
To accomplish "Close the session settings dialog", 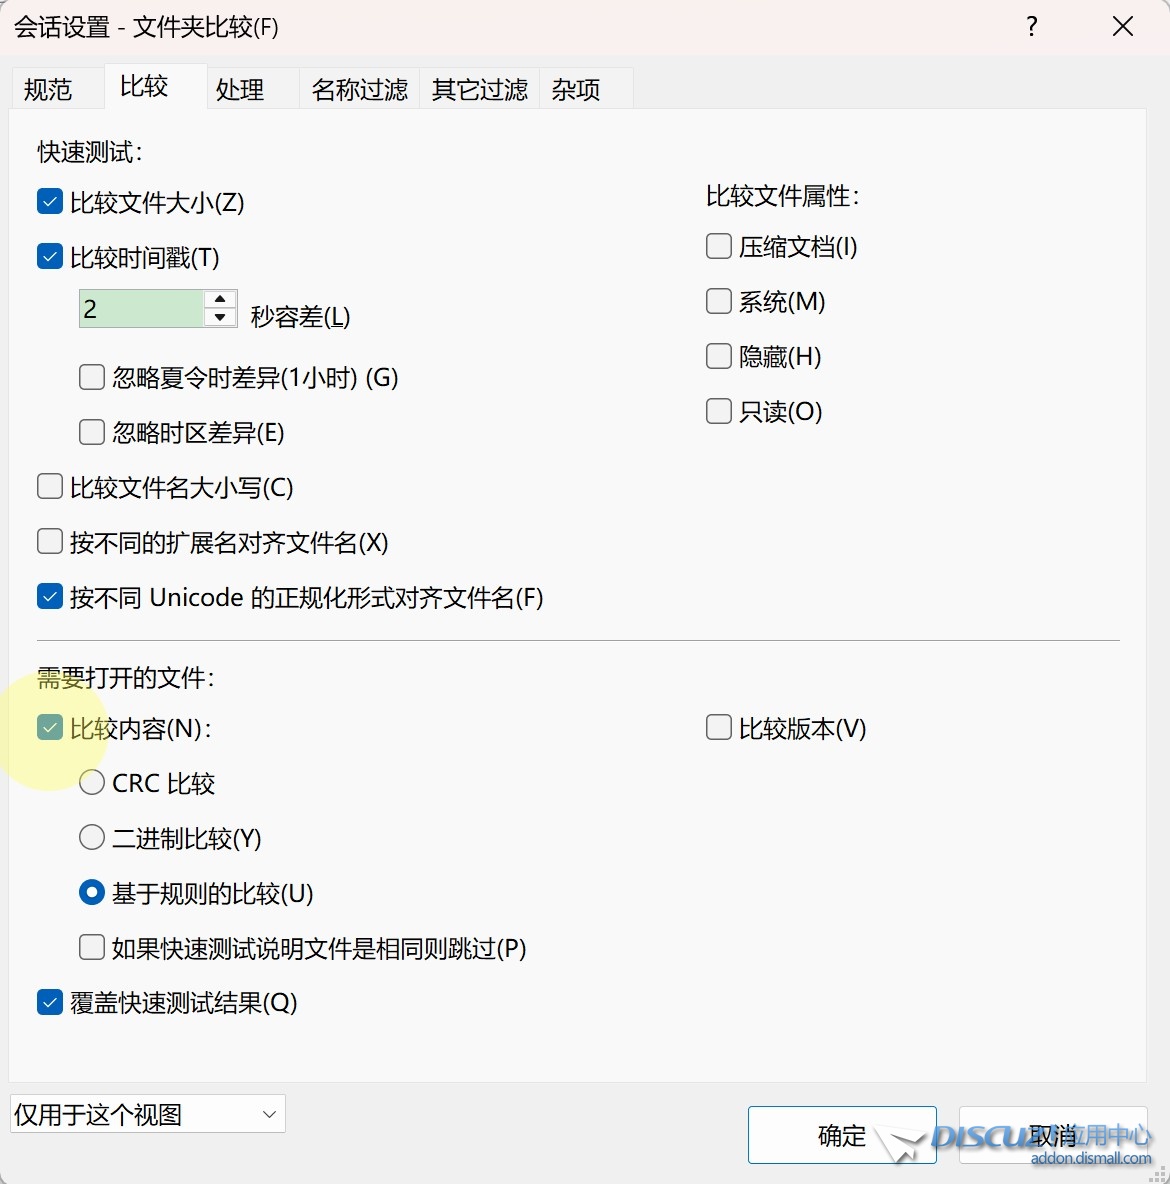I will coord(1122,27).
